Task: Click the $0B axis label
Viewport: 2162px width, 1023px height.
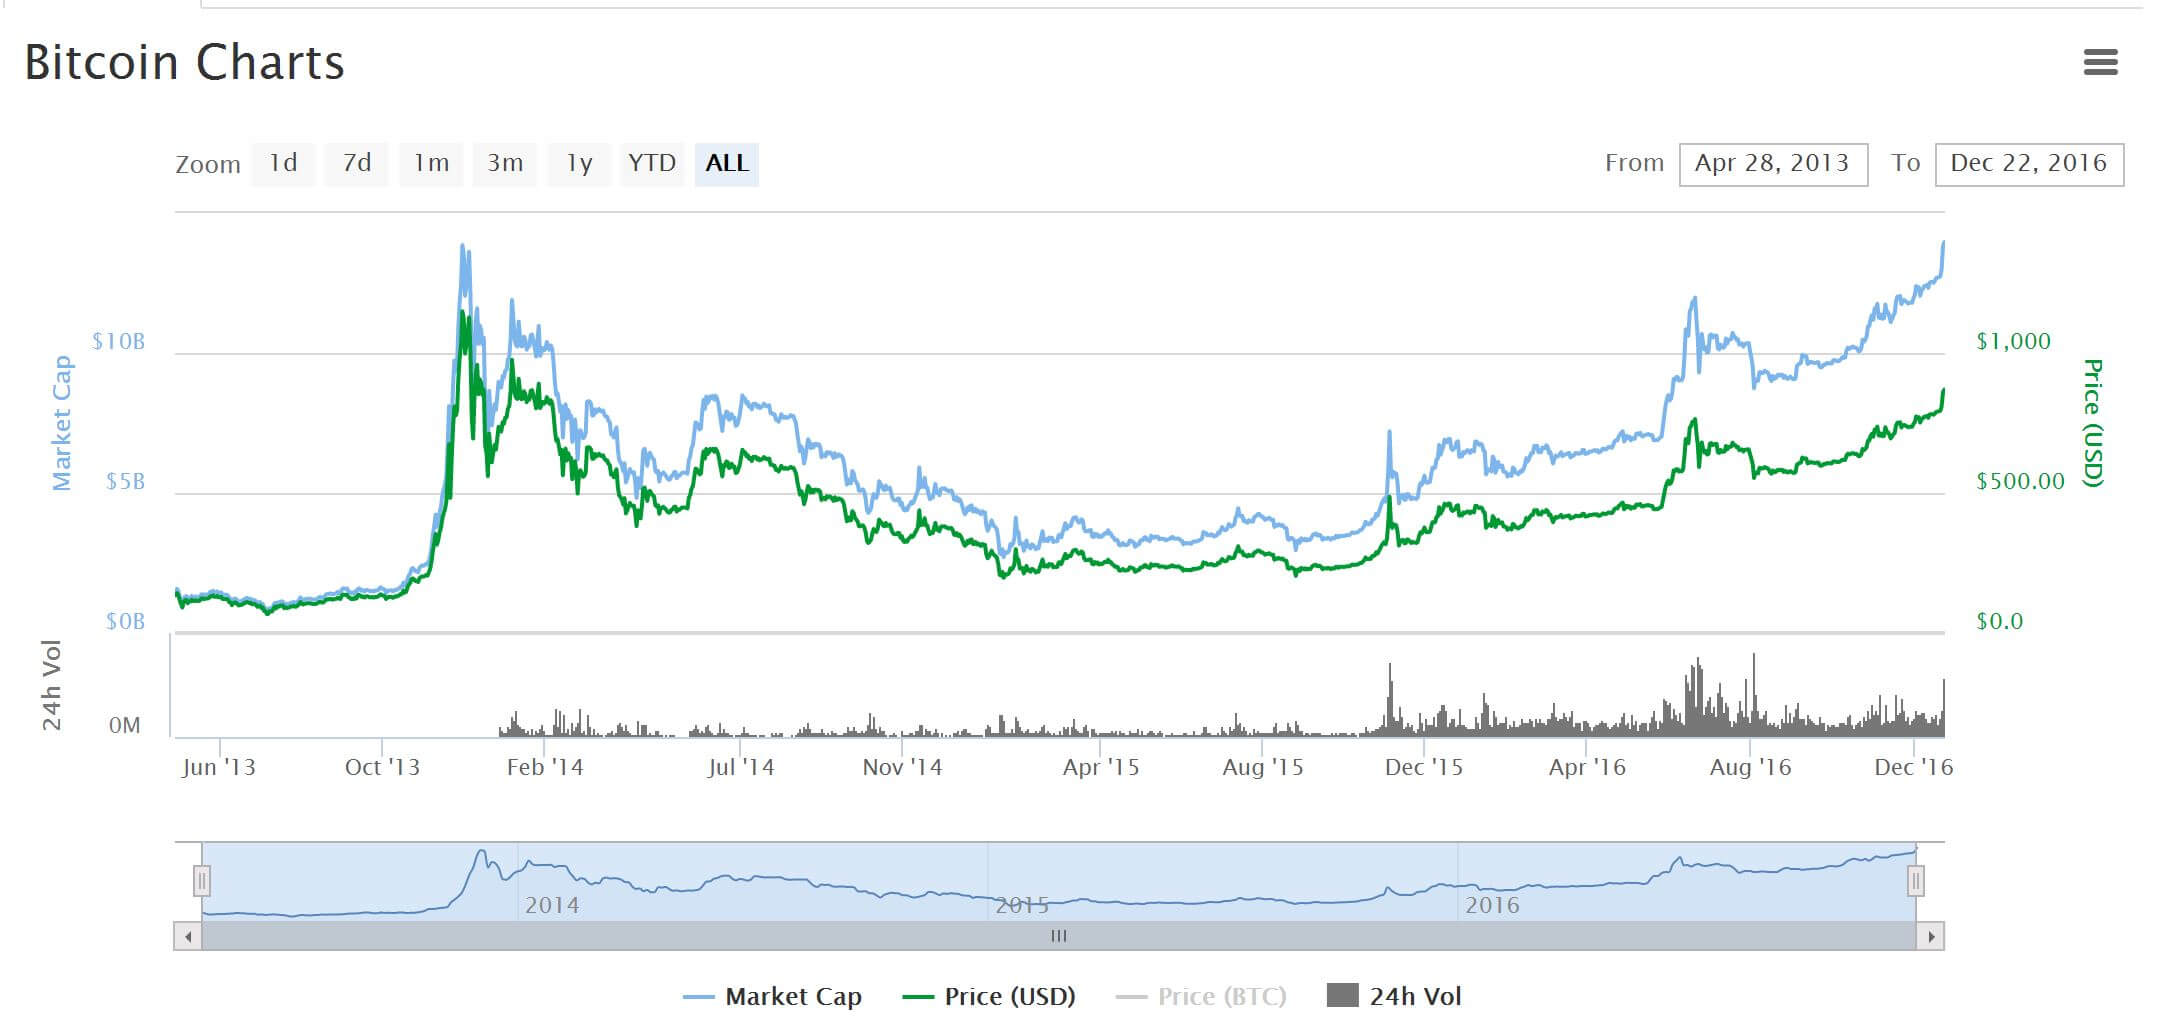Action: [126, 622]
